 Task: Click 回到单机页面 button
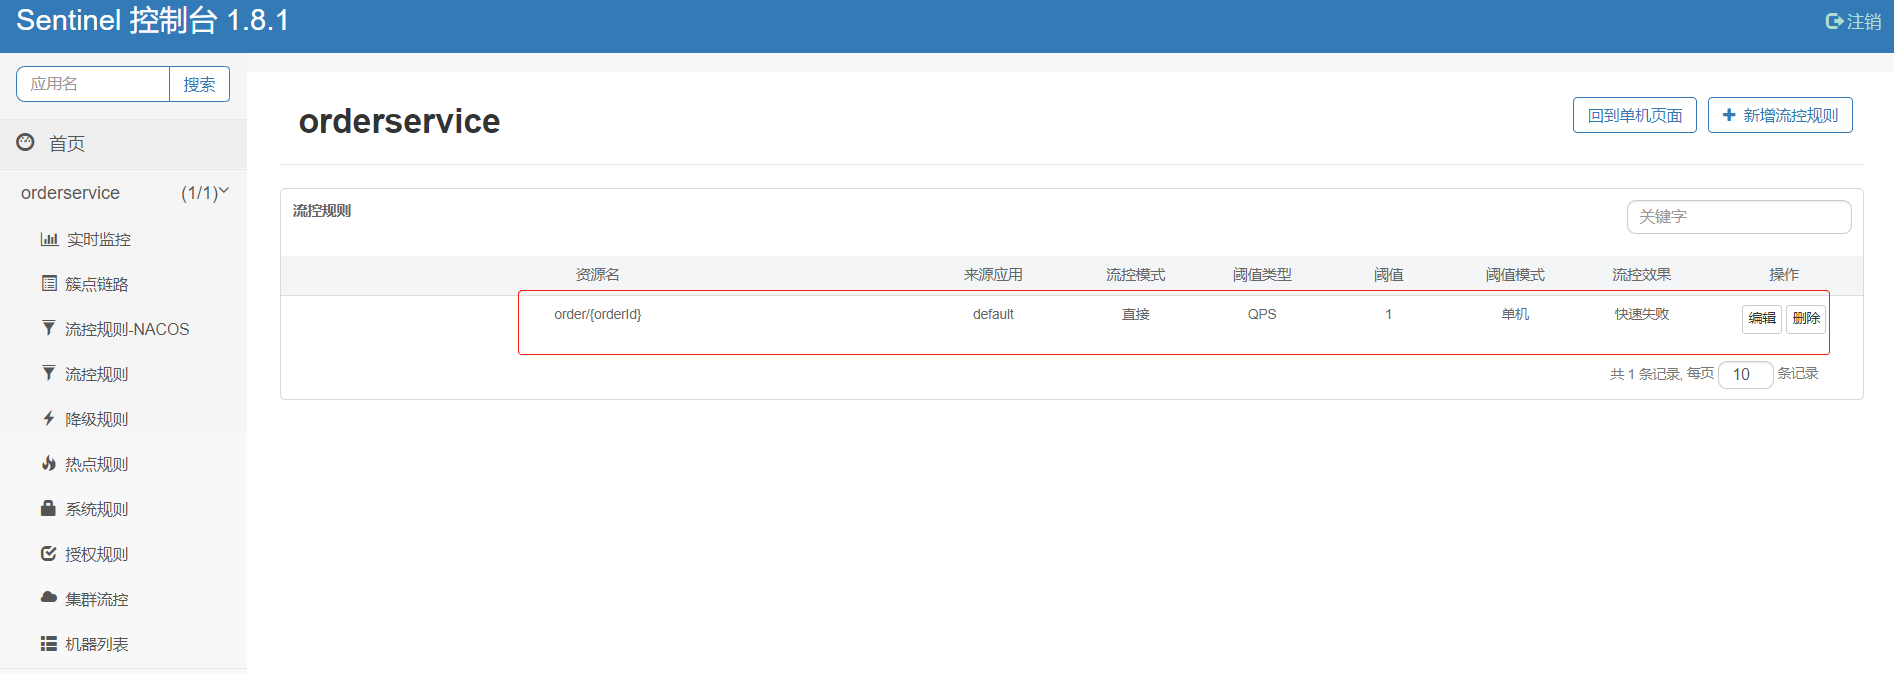coord(1635,115)
